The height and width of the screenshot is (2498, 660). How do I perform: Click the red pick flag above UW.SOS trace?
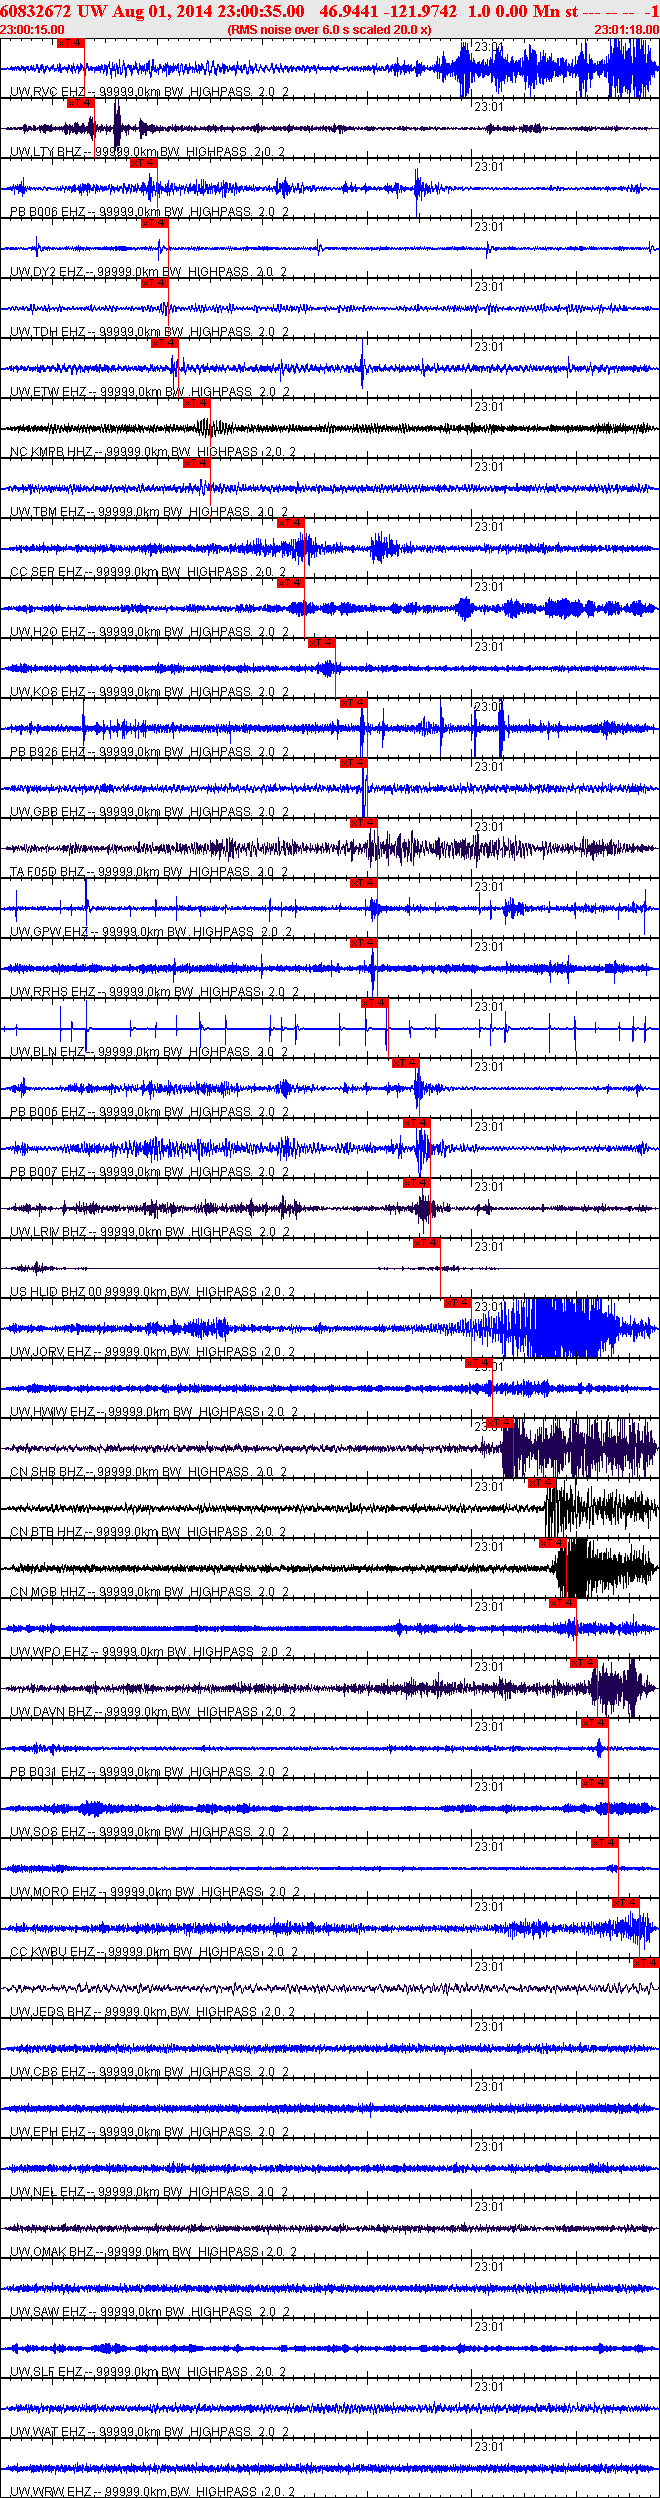coord(594,1783)
